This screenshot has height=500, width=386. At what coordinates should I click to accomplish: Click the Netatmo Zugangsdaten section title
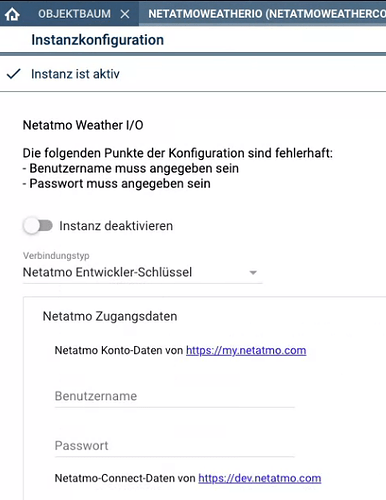click(x=110, y=316)
